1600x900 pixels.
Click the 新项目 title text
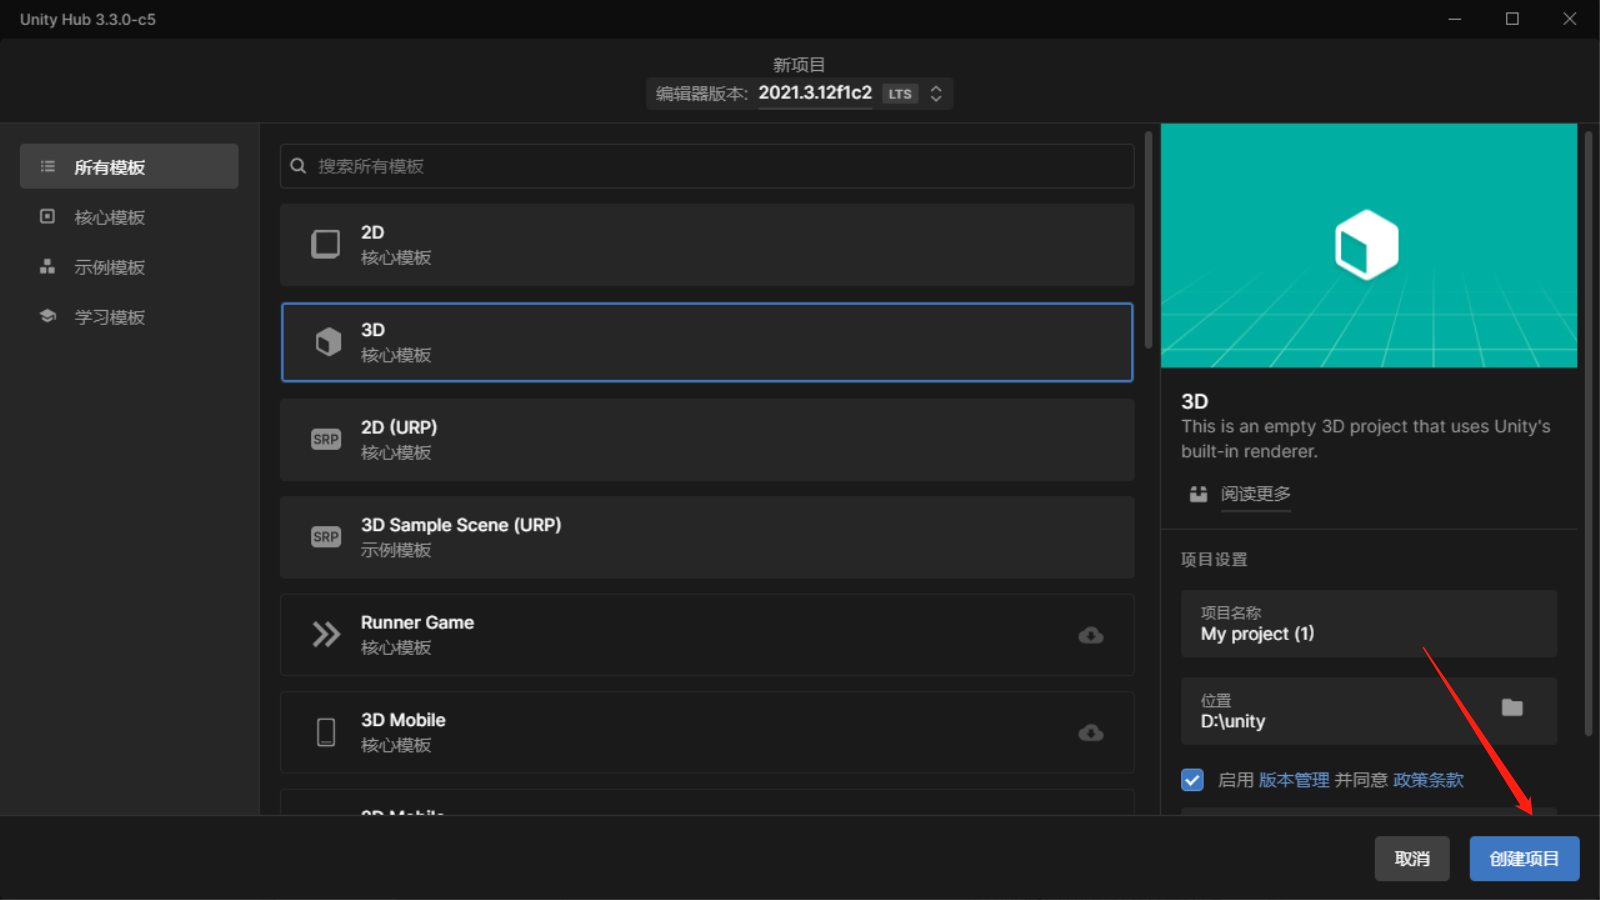(799, 65)
